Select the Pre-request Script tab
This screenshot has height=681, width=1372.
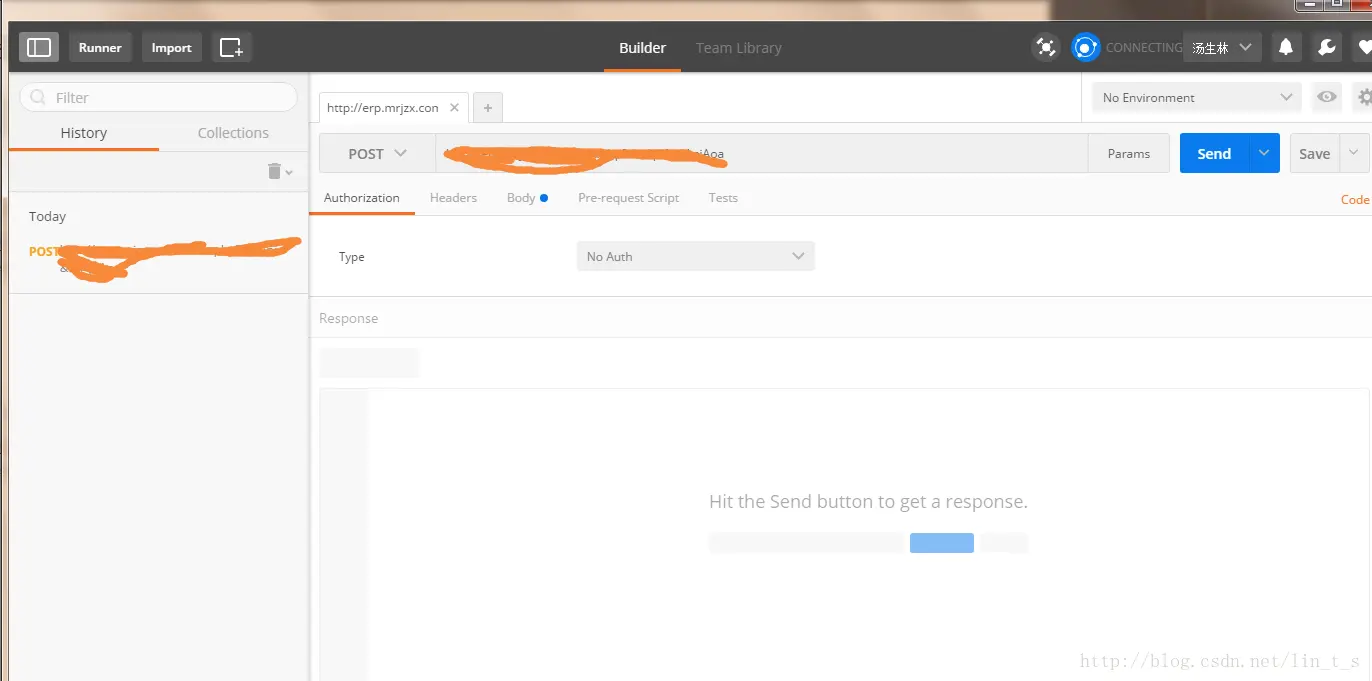coord(628,197)
